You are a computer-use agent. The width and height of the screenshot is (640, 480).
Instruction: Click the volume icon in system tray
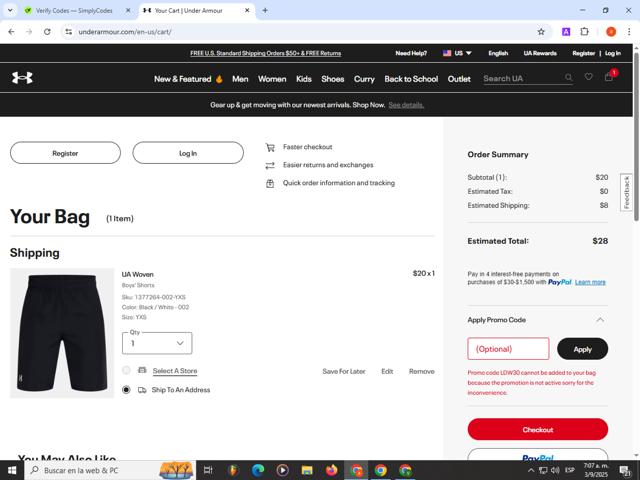click(555, 470)
